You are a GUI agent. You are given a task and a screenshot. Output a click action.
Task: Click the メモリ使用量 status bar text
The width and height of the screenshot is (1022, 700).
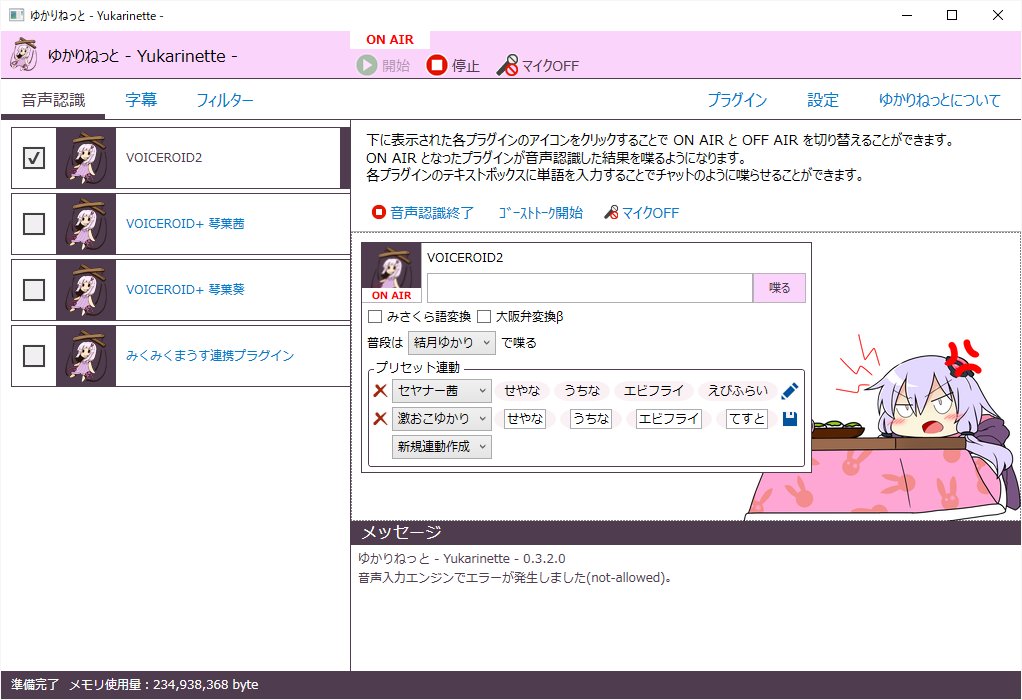coord(164,684)
